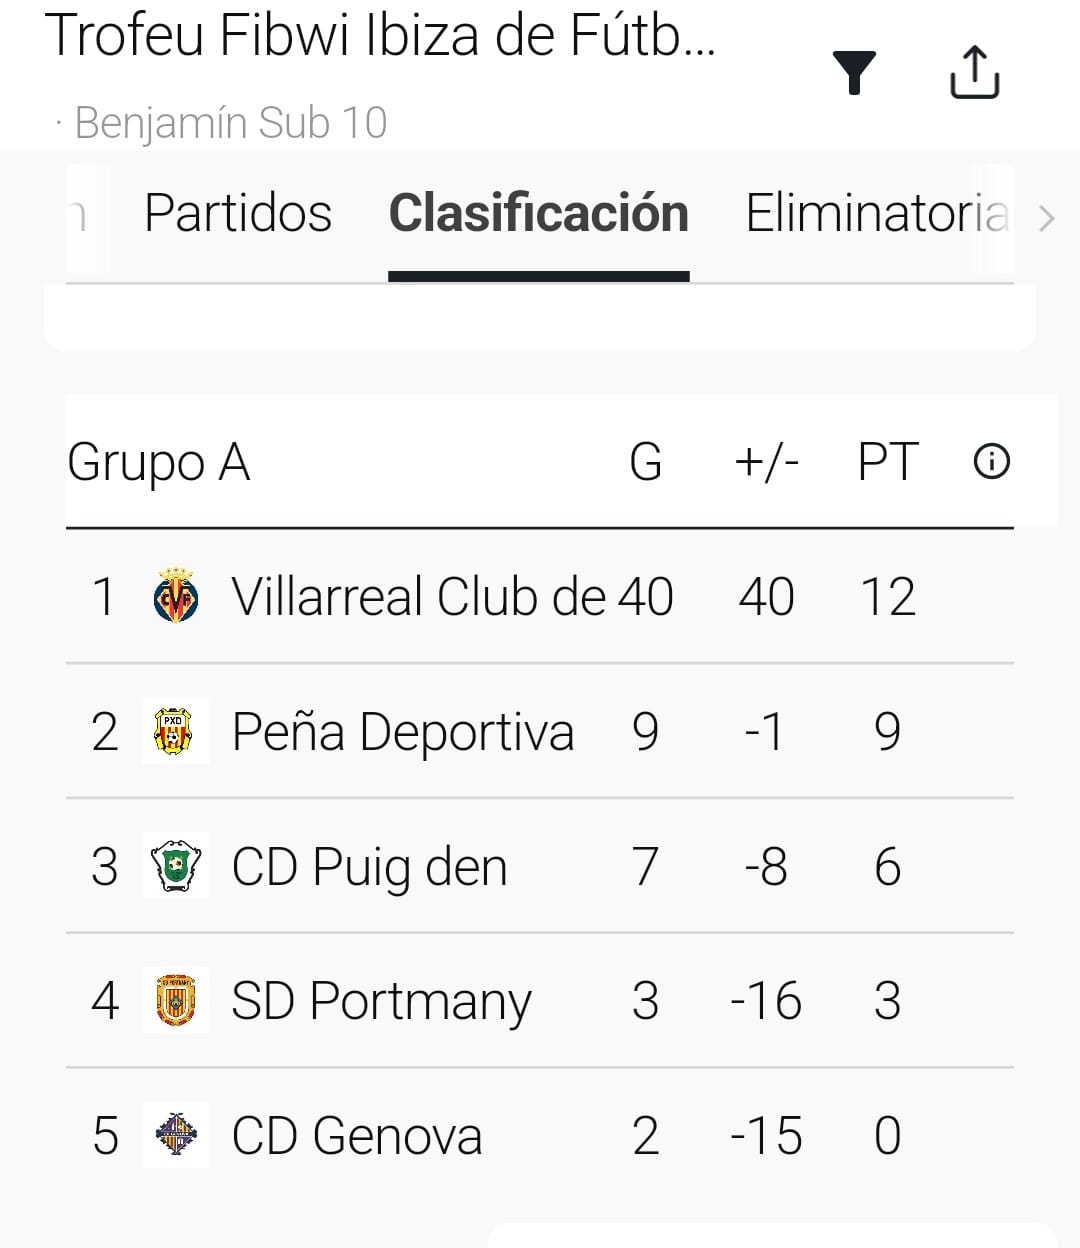Open the filter funnel icon
The height and width of the screenshot is (1248, 1080).
point(854,73)
